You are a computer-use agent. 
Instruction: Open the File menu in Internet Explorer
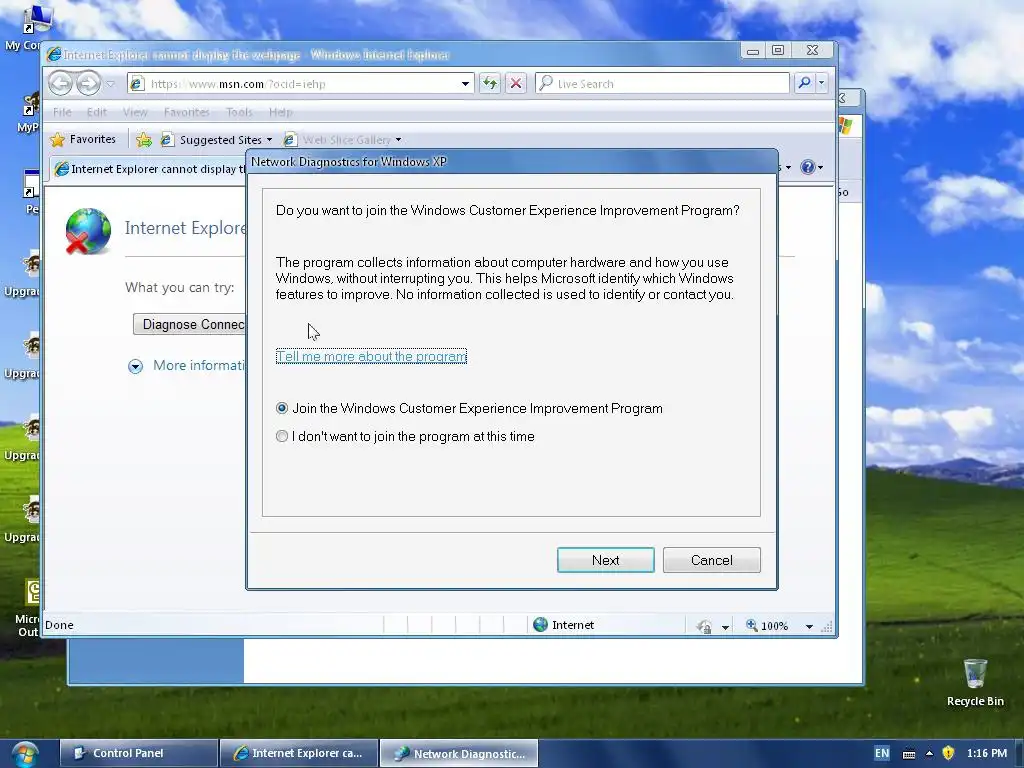click(x=62, y=112)
